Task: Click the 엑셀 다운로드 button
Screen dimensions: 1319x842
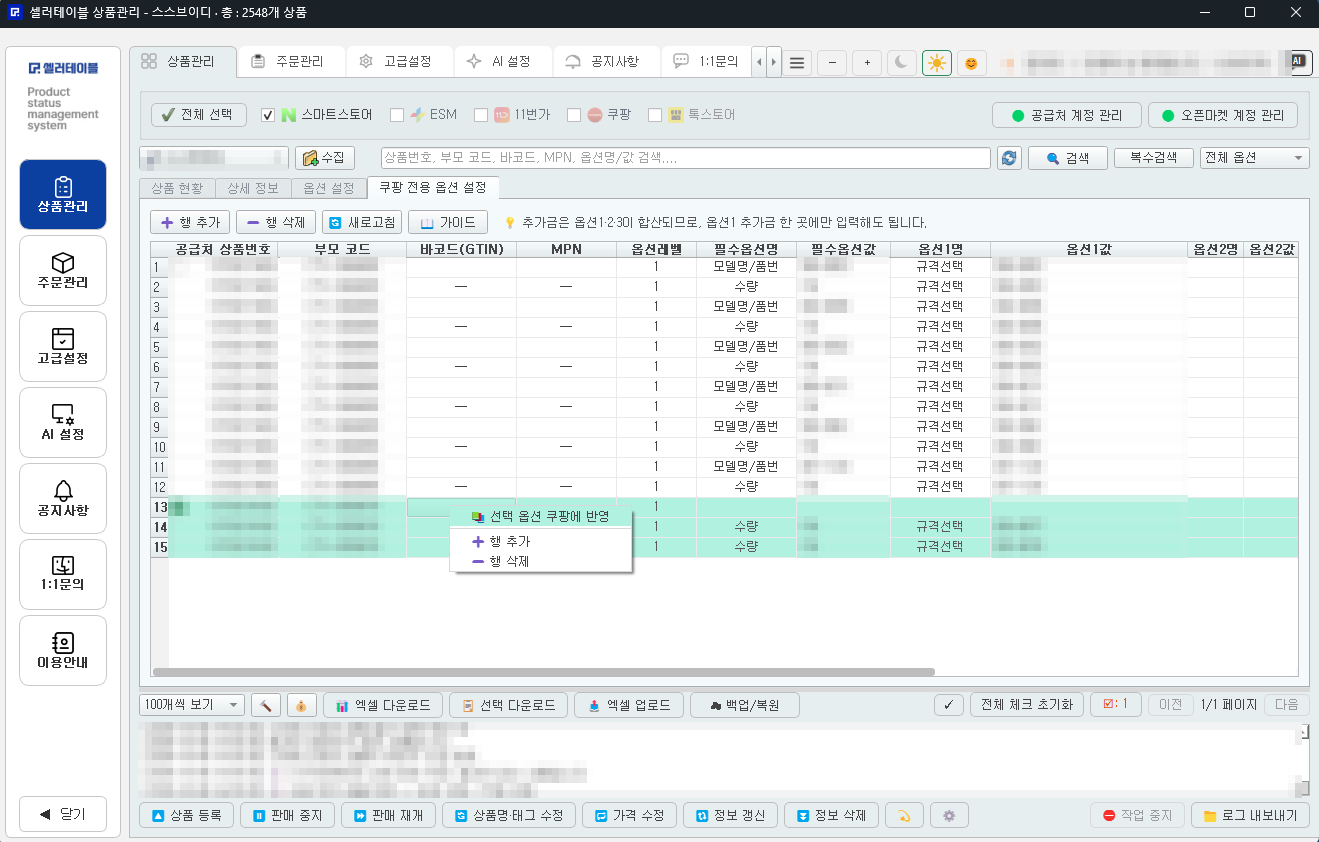Action: pos(383,705)
